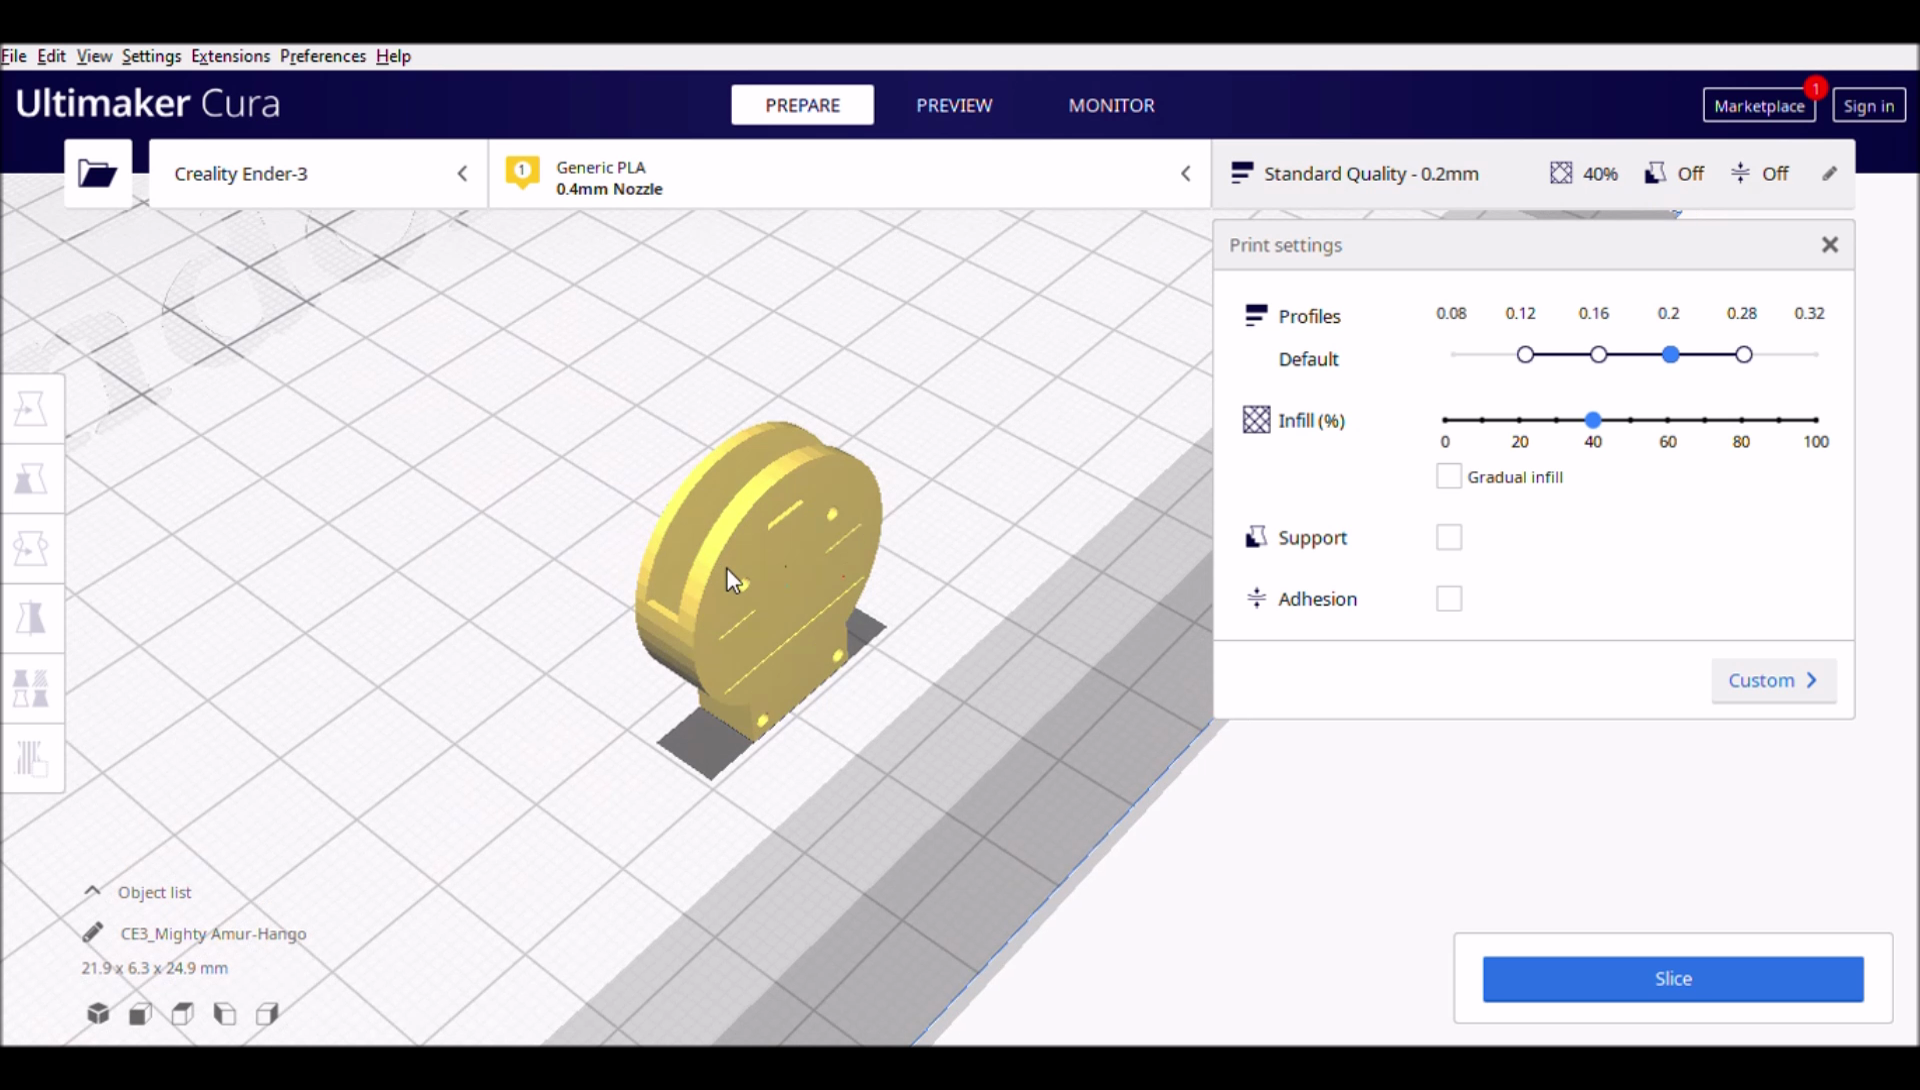1920x1090 pixels.
Task: Open the Extensions menu
Action: [x=230, y=56]
